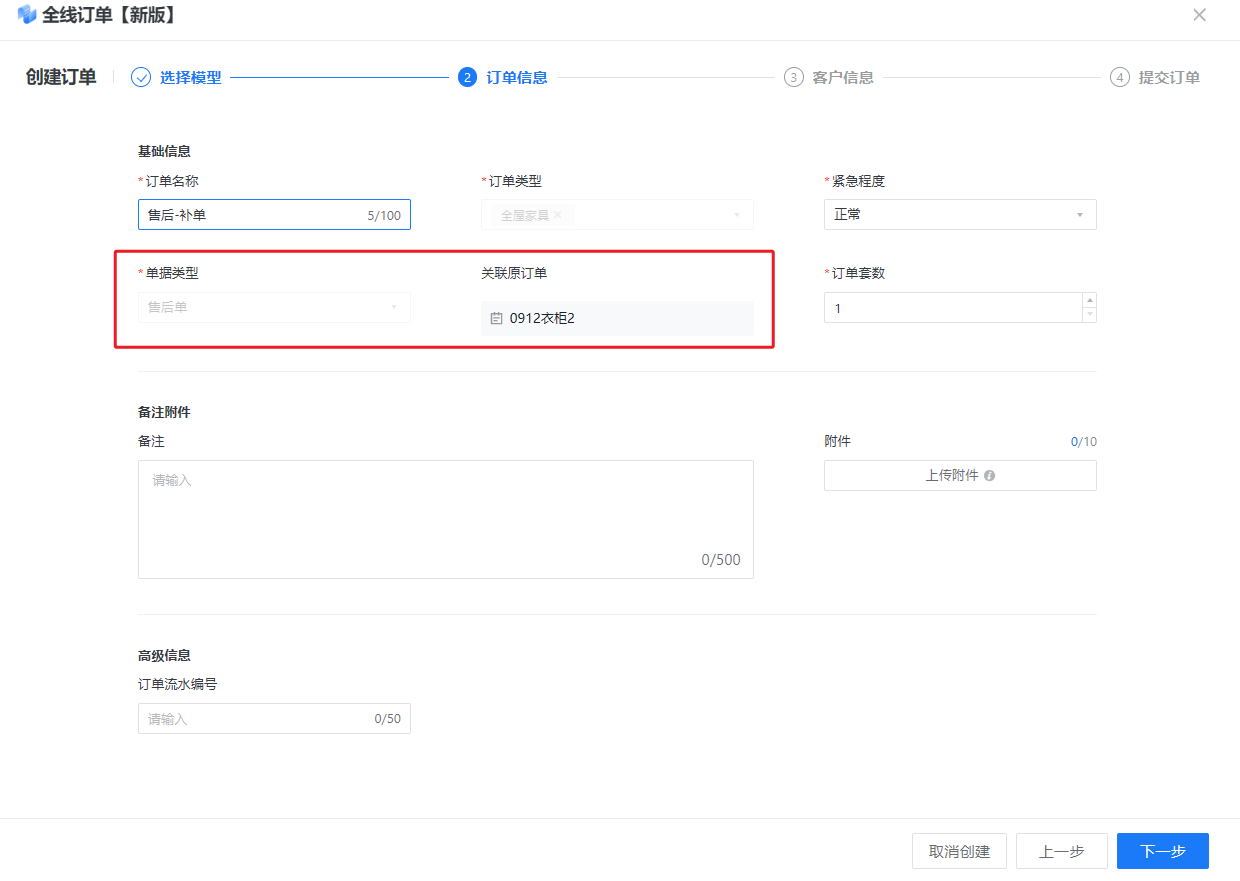Viewport: 1240px width, 881px height.
Task: Click the step 2 订单信息 circle icon
Action: point(467,77)
